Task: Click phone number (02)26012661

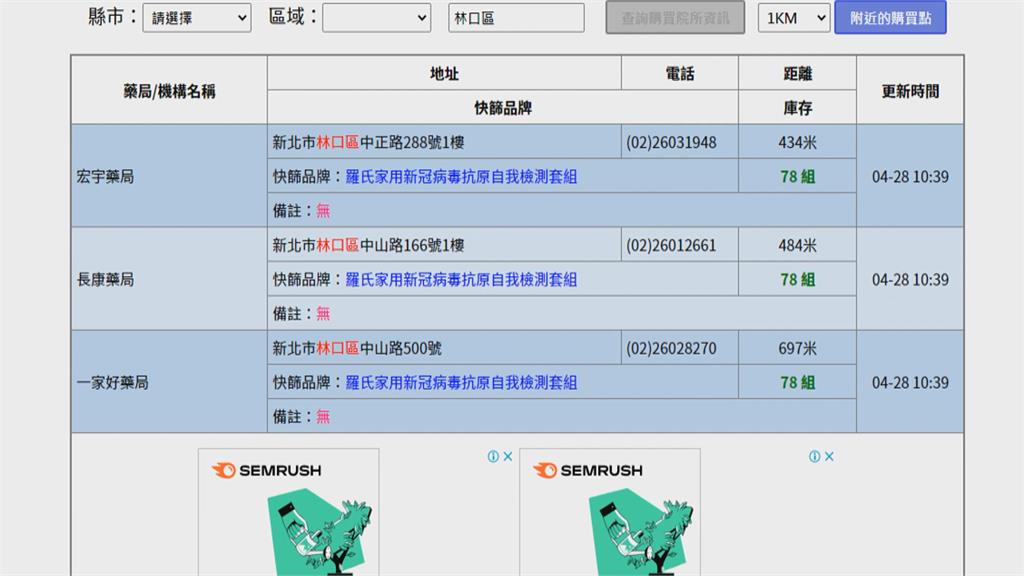Action: click(671, 246)
